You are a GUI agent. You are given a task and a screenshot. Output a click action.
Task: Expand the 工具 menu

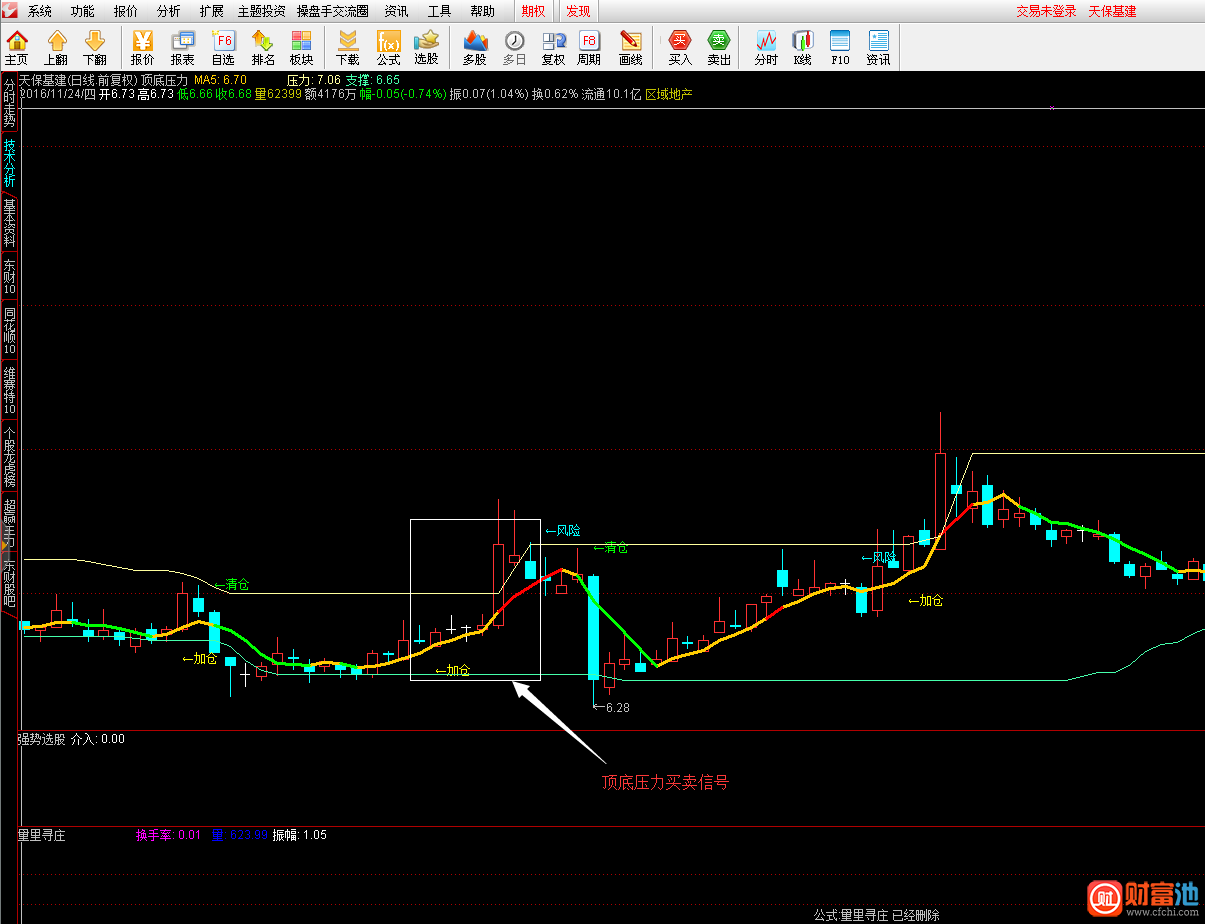439,12
